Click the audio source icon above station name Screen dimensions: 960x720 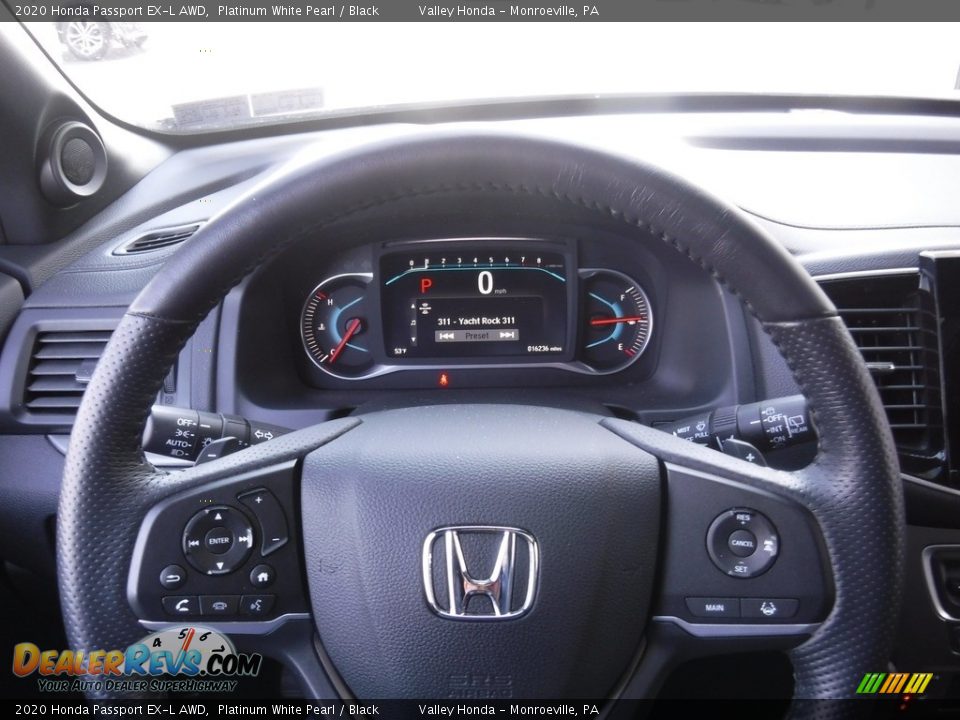click(x=425, y=307)
